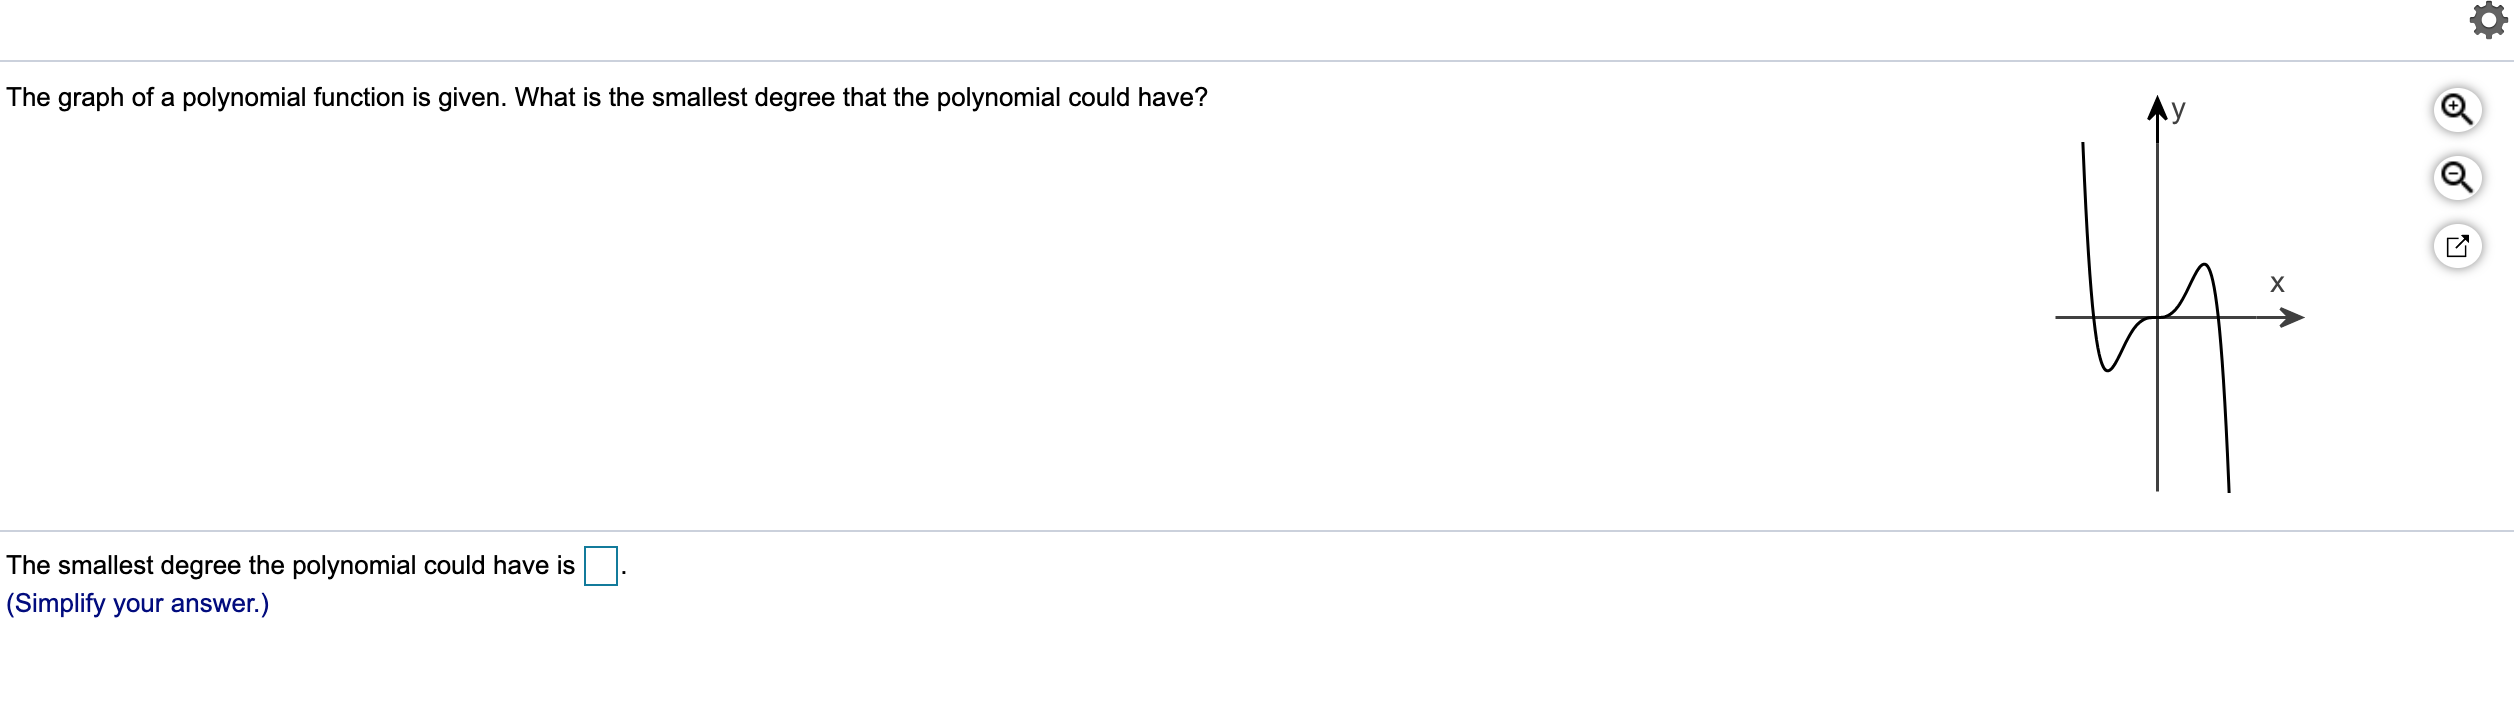Select the smallest degree statement line
This screenshot has height=716, width=2514.
pyautogui.click(x=290, y=564)
